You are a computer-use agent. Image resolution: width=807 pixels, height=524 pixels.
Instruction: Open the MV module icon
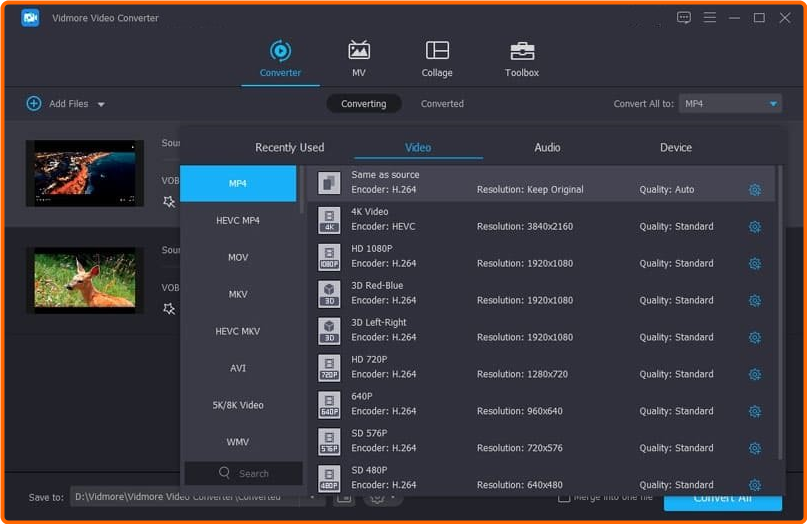tap(359, 50)
